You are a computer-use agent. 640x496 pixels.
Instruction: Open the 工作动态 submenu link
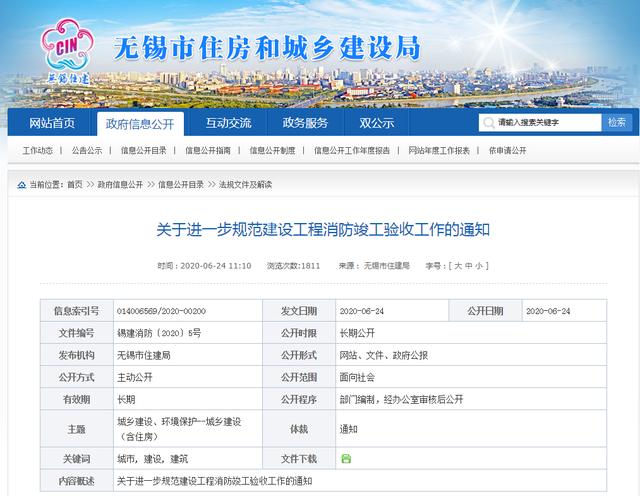[x=37, y=151]
